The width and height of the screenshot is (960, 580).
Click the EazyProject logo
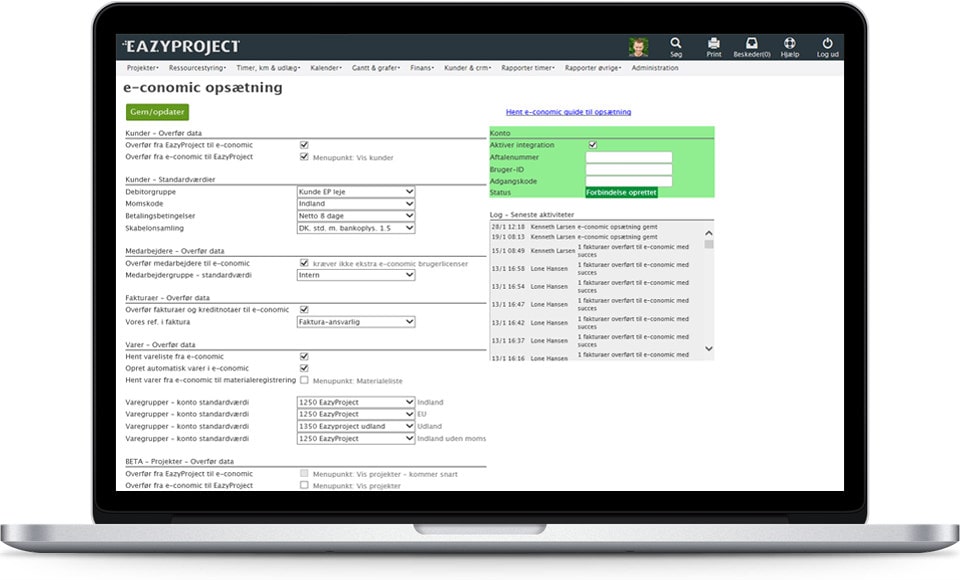tap(181, 46)
